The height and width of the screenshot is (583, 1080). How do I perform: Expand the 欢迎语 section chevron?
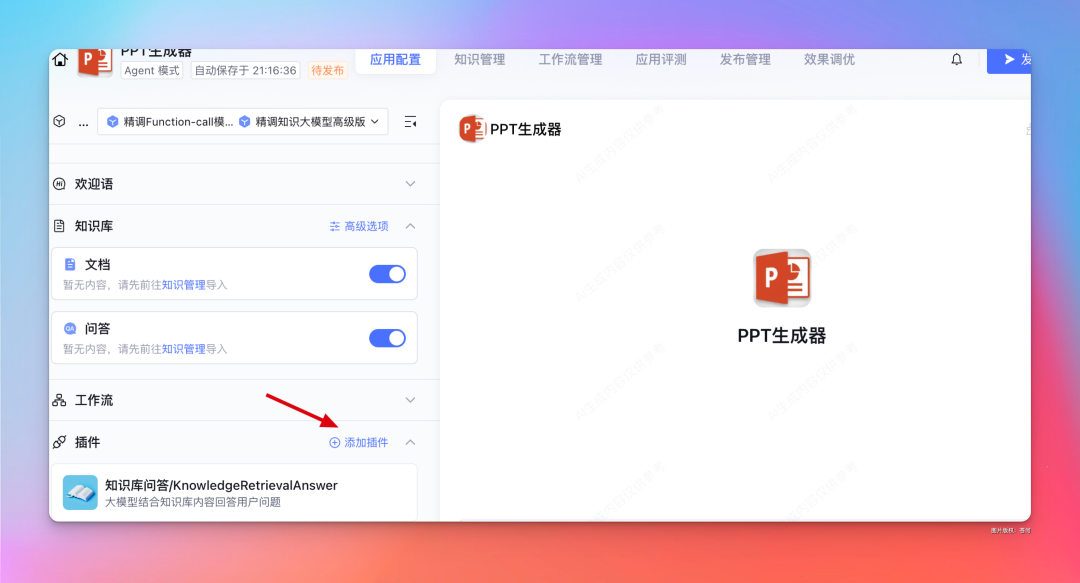(x=411, y=184)
